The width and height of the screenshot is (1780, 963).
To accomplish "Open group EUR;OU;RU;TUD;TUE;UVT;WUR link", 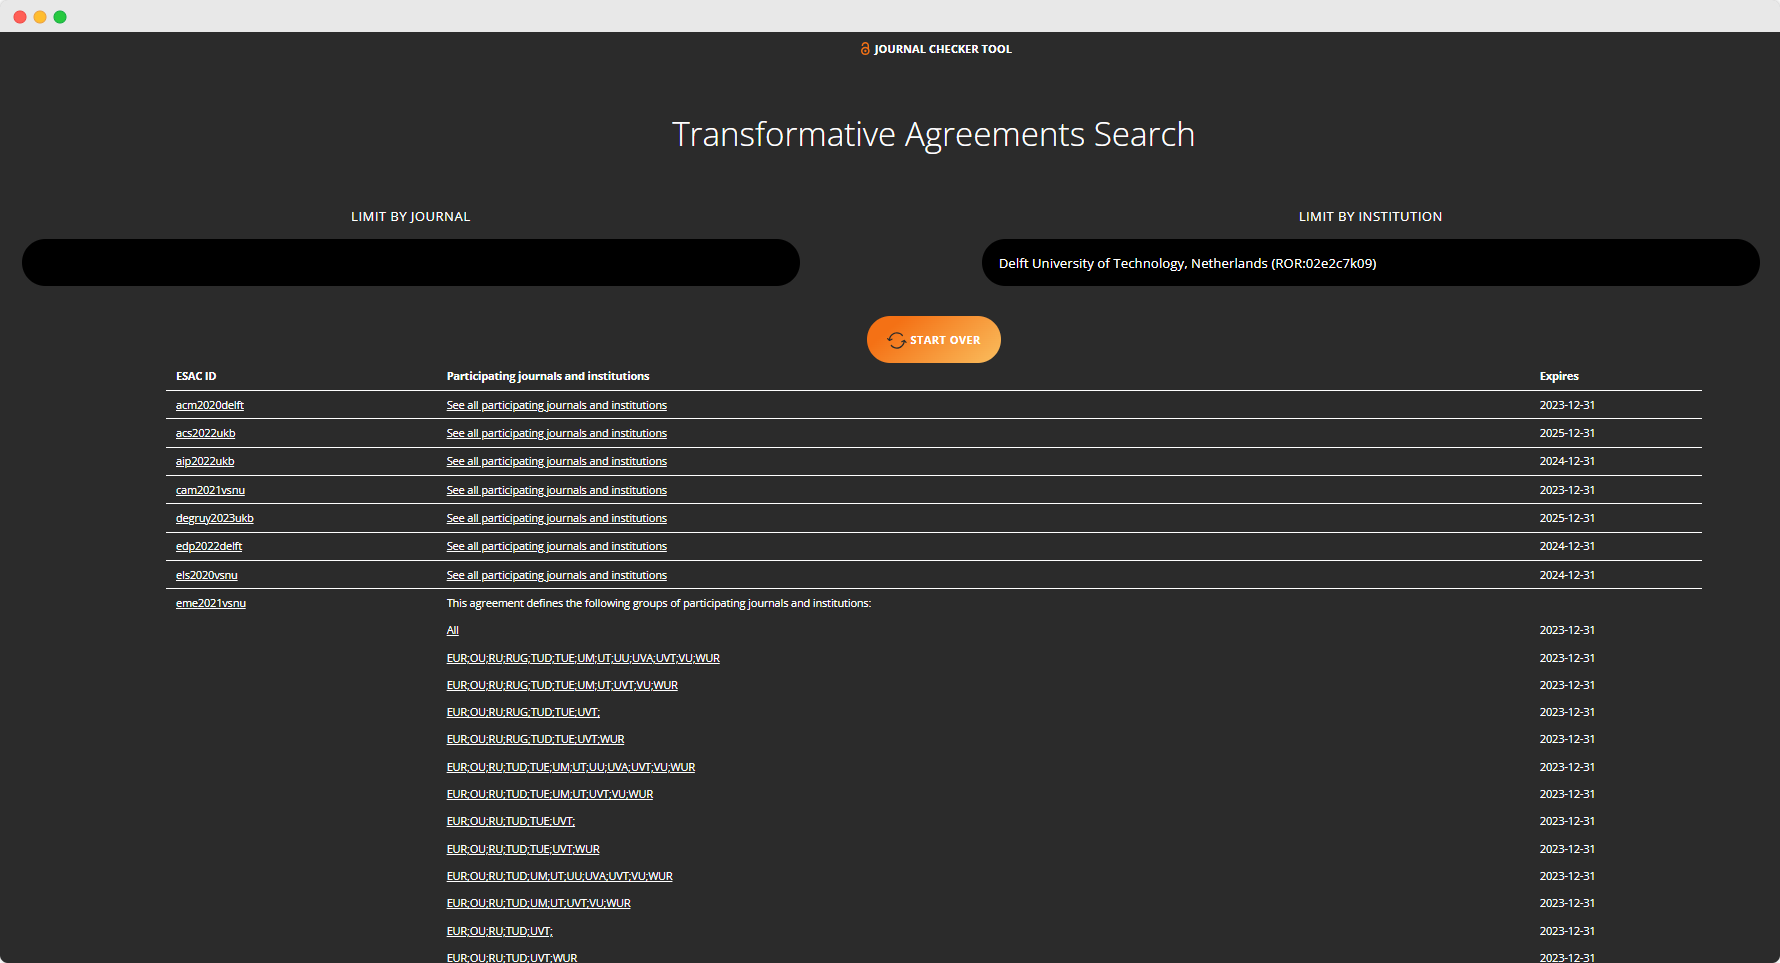I will [523, 849].
